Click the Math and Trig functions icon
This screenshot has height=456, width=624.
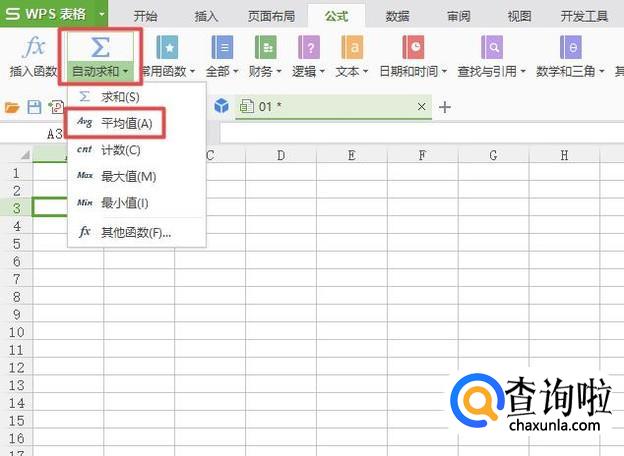571,47
